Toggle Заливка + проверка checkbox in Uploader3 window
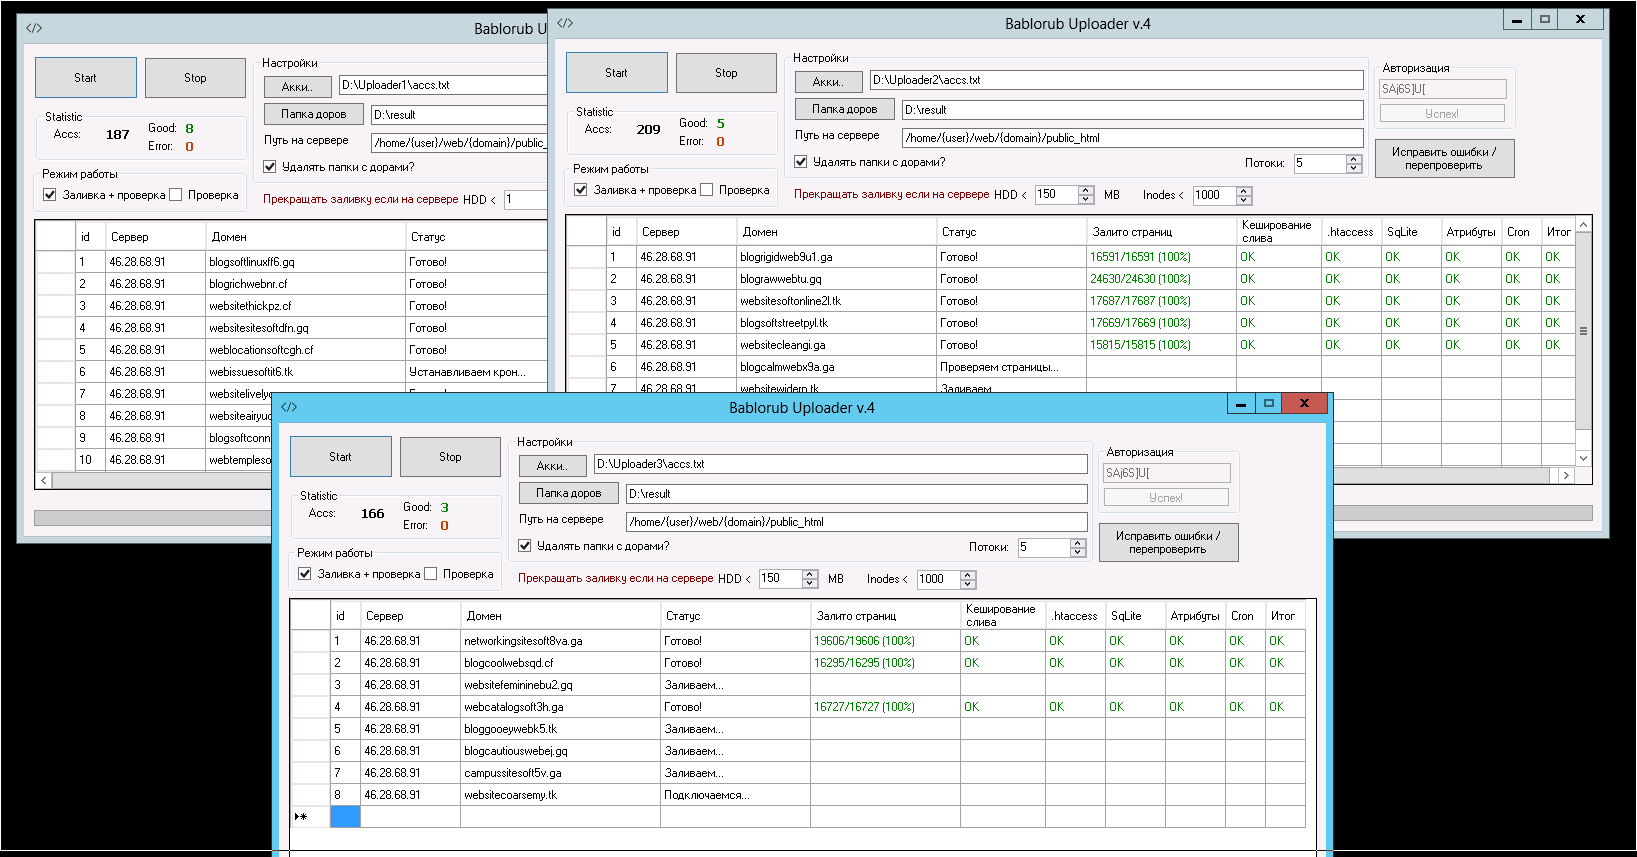 (305, 574)
